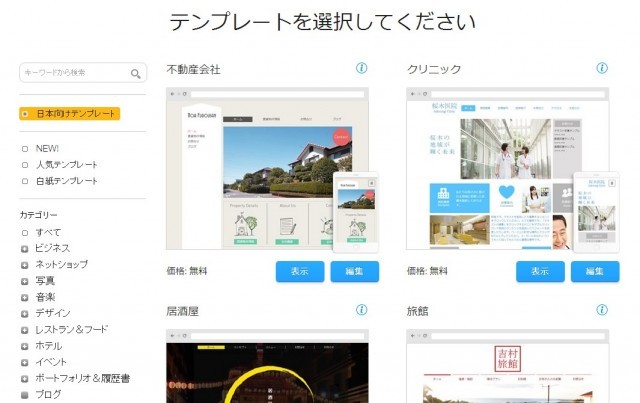Select the NEW! filter option
The image size is (640, 403).
click(x=48, y=148)
